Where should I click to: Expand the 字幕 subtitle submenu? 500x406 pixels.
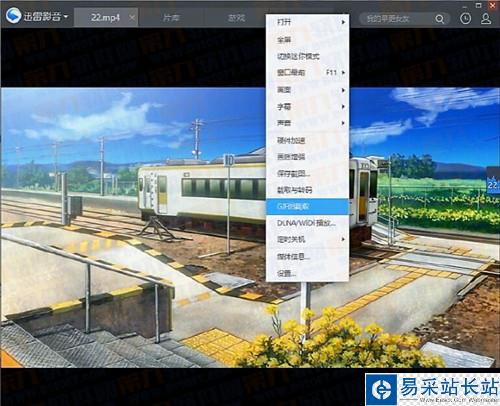(x=307, y=106)
